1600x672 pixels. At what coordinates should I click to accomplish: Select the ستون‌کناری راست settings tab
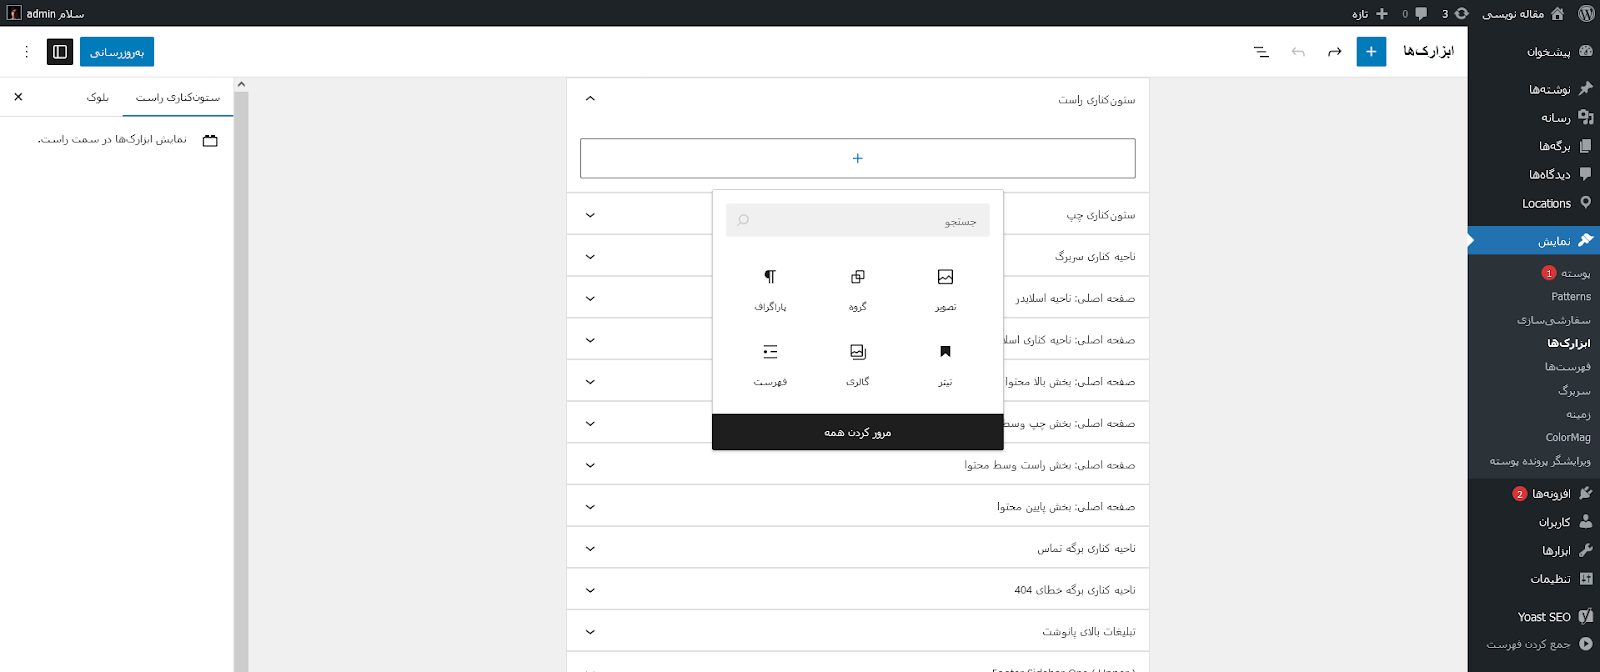178,97
